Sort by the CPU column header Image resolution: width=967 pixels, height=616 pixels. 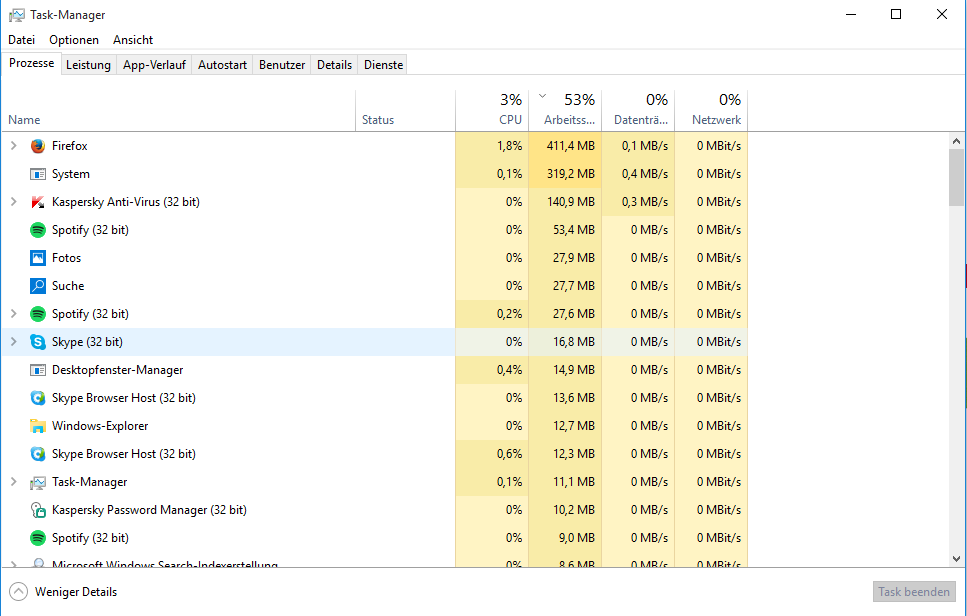tap(492, 111)
